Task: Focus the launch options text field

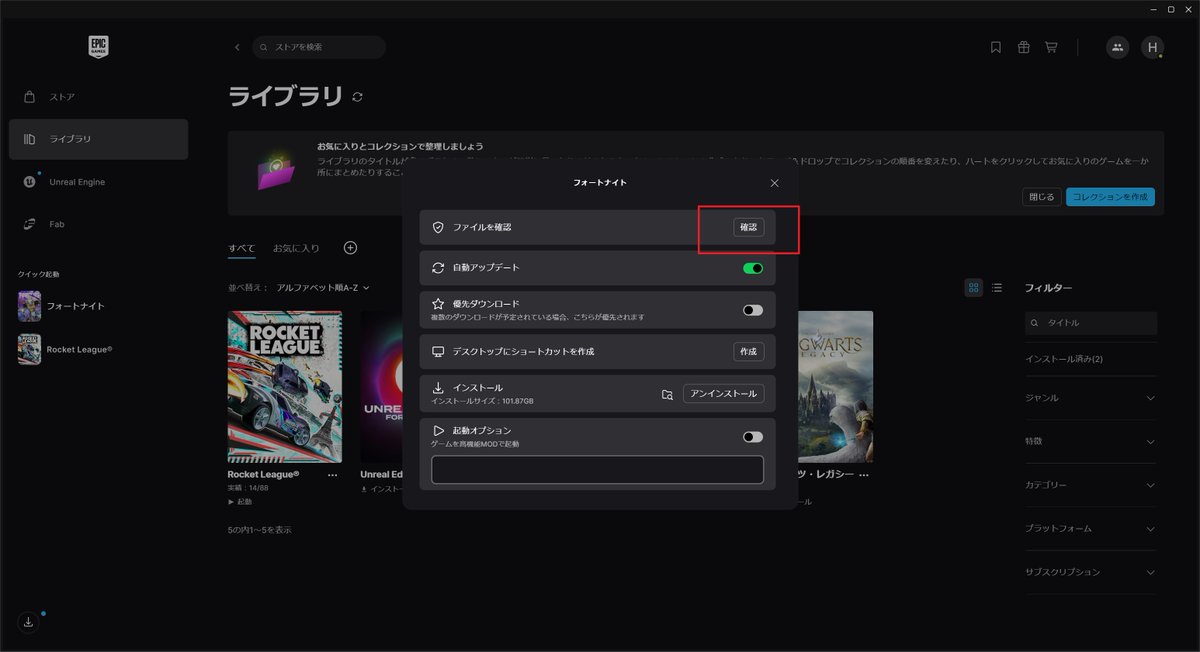Action: pos(597,470)
